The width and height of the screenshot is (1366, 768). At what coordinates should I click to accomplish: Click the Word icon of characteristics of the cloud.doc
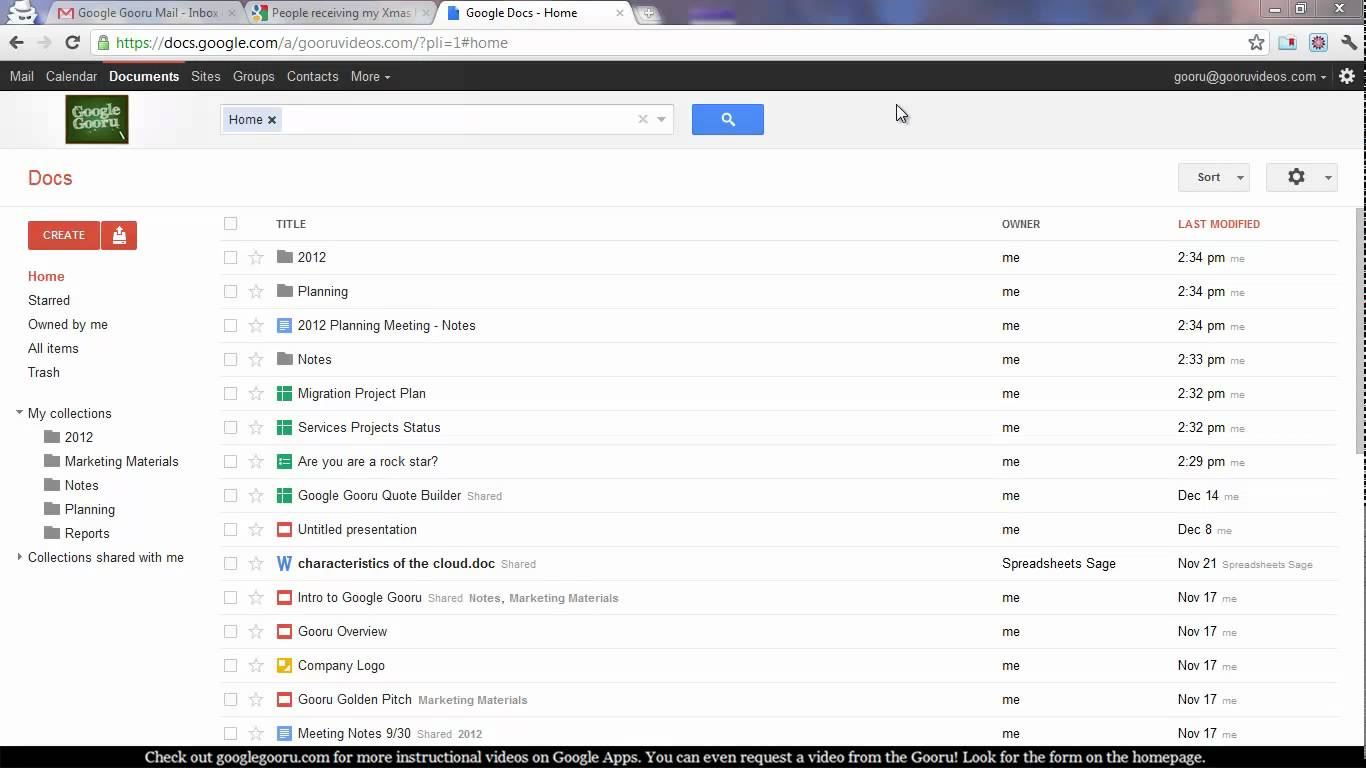(284, 563)
